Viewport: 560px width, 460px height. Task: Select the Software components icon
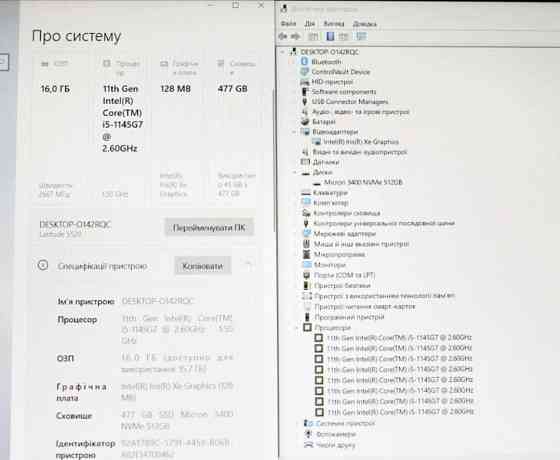pos(305,92)
